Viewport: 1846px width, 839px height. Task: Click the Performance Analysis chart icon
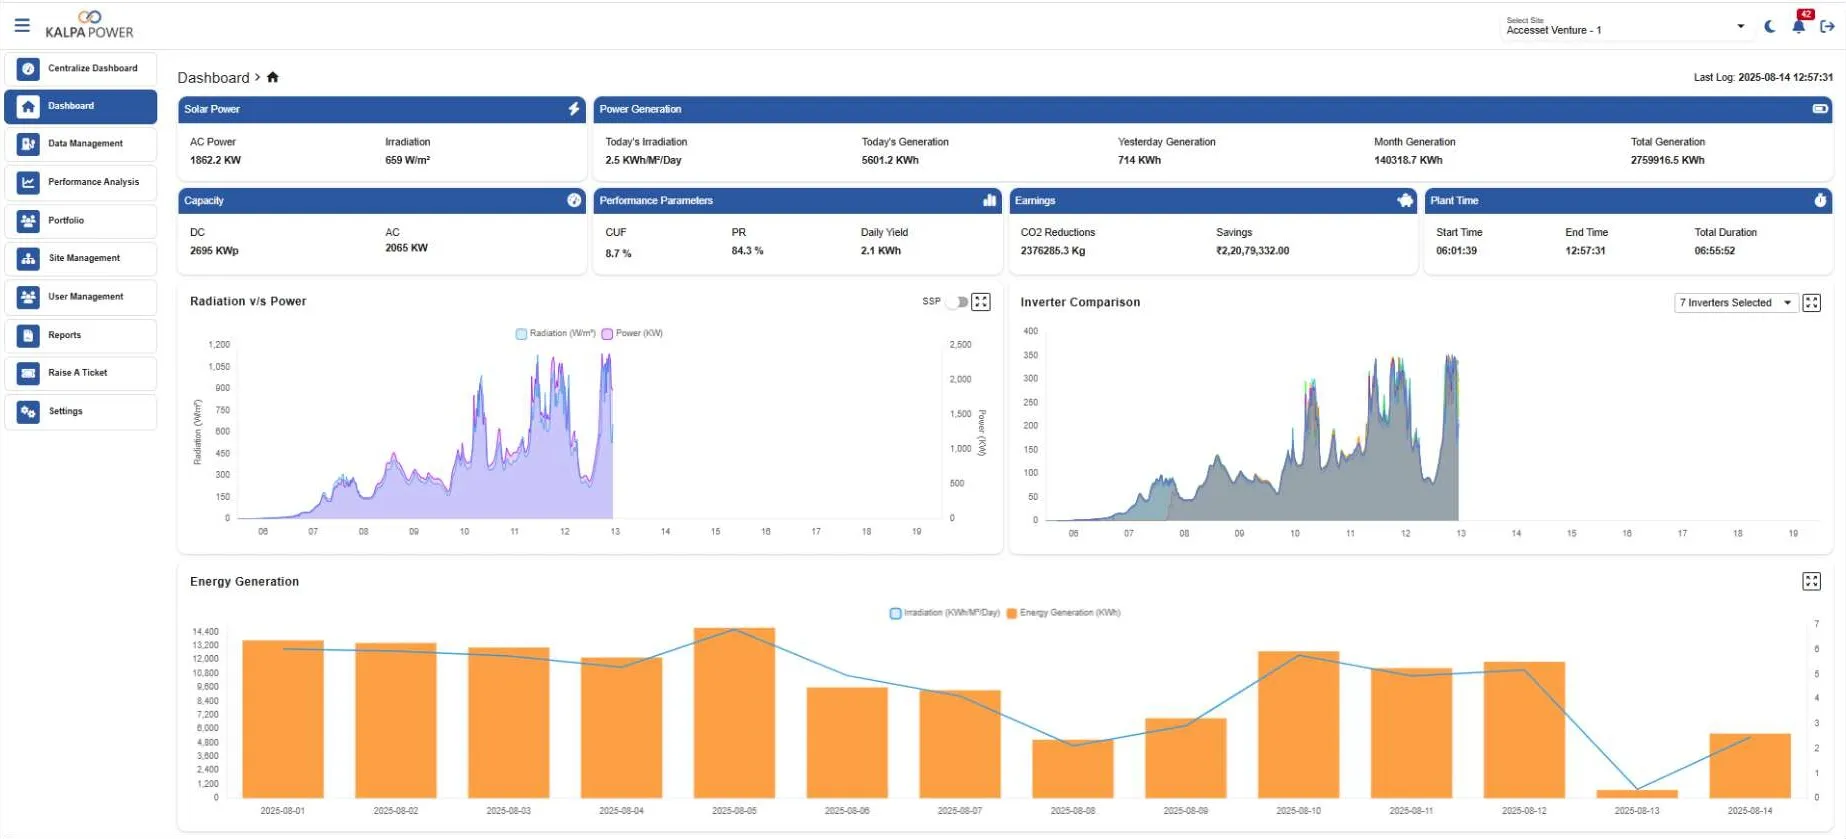[28, 182]
